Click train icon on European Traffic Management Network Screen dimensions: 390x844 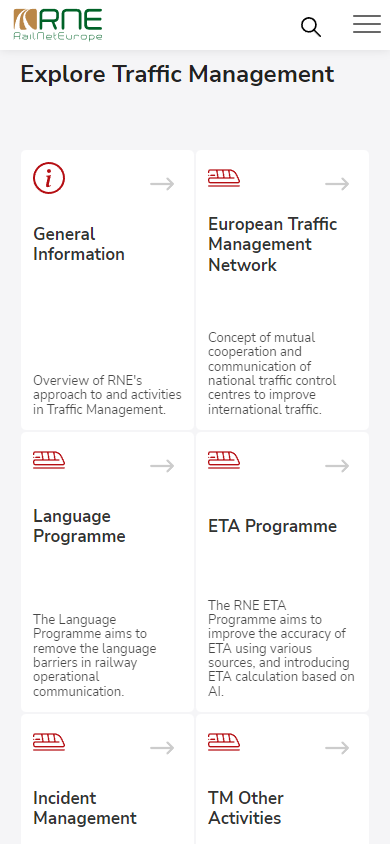click(x=224, y=178)
